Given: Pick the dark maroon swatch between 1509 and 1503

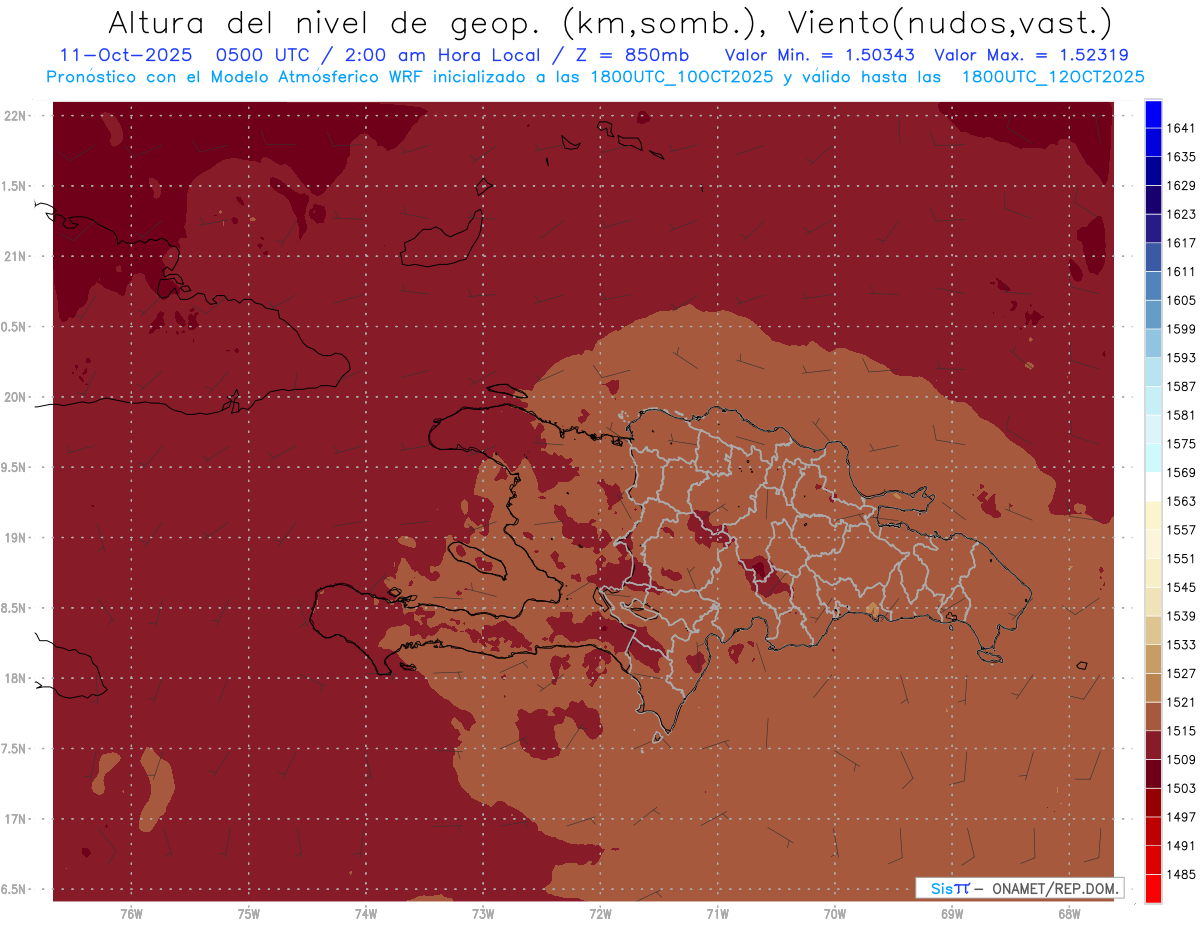Looking at the screenshot, I should (x=1153, y=774).
